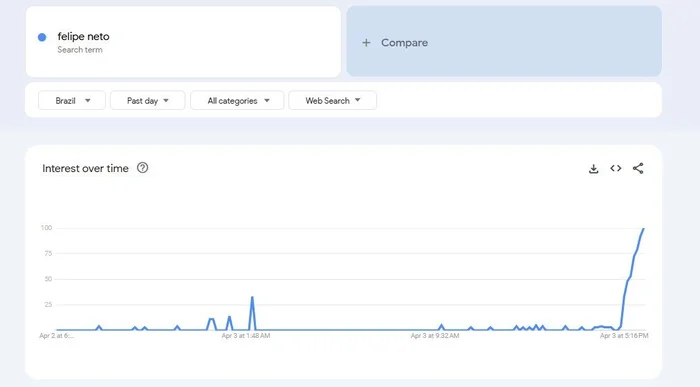Click the Apr 3 at 5:16 PM axis label
700x387 pixels.
[x=624, y=335]
